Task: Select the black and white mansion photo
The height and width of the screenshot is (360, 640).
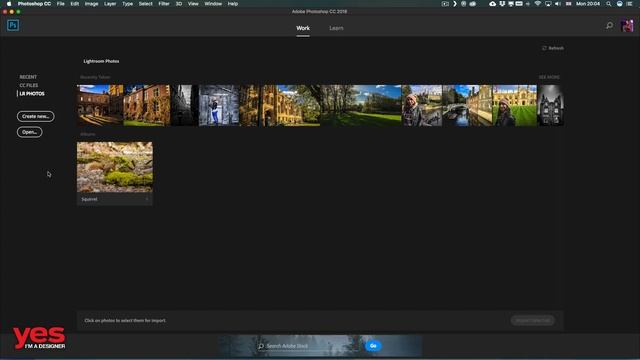Action: click(551, 105)
